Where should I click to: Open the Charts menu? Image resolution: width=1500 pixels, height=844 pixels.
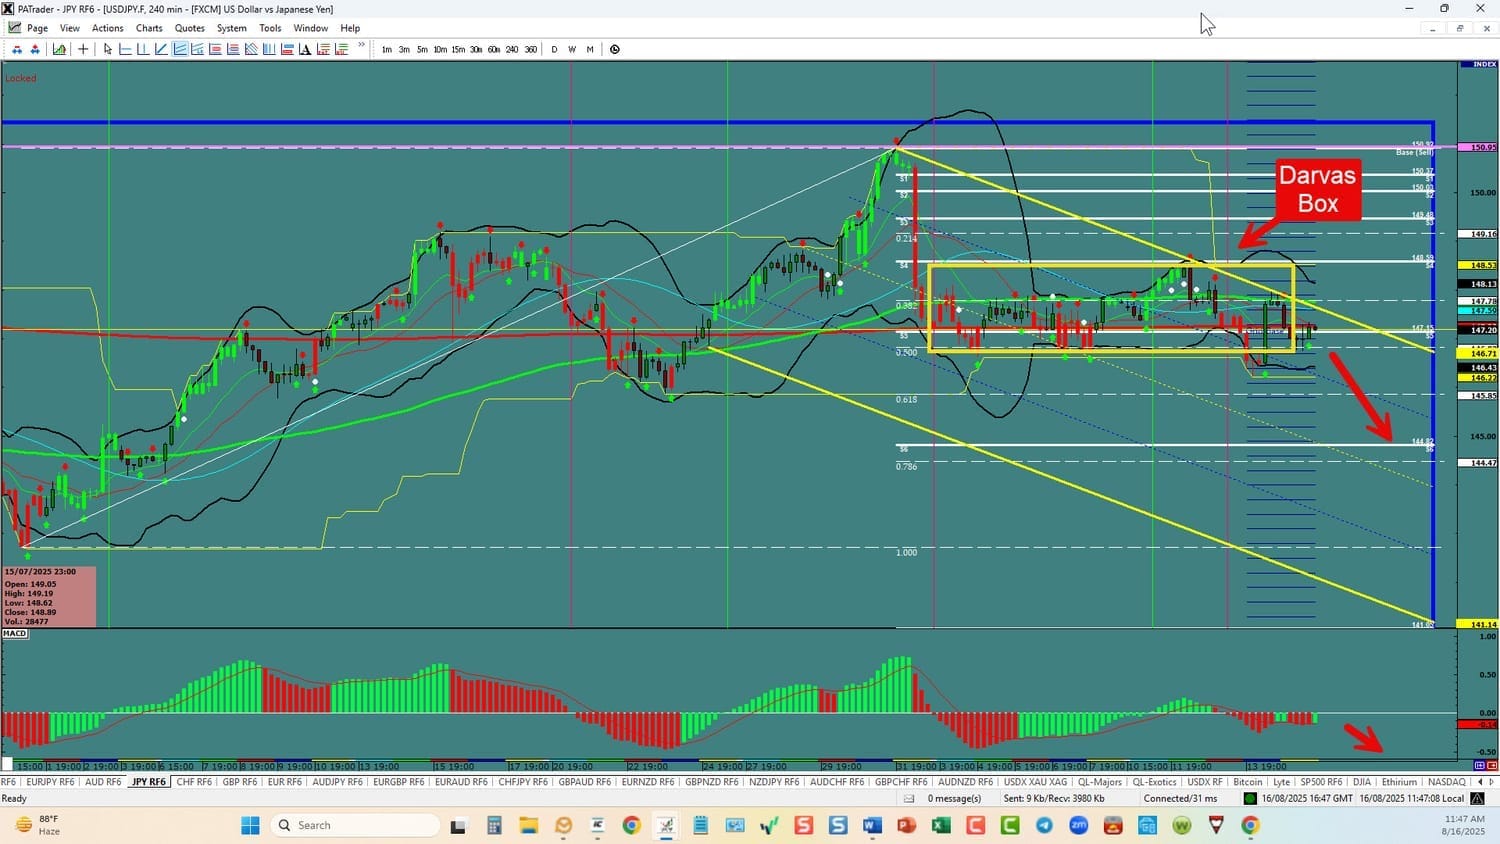click(149, 28)
